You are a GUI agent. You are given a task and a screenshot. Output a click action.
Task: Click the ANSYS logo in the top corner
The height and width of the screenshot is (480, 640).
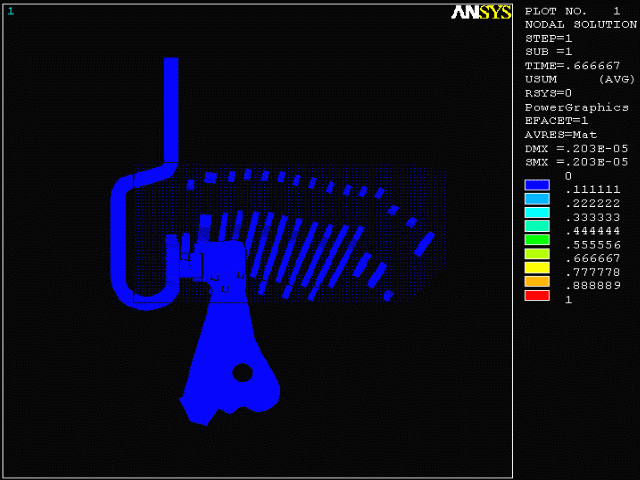pos(481,12)
